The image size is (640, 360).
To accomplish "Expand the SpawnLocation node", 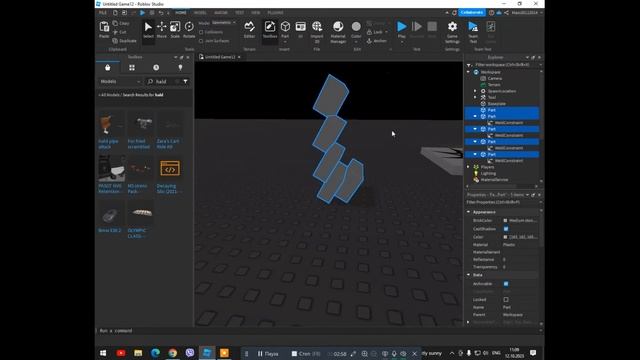I will (475, 91).
